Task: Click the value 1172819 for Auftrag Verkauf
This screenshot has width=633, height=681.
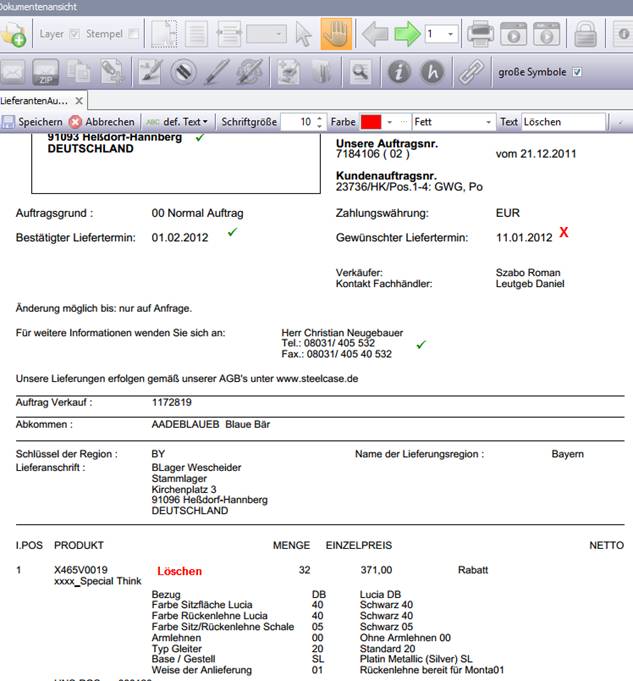Action: (x=172, y=402)
